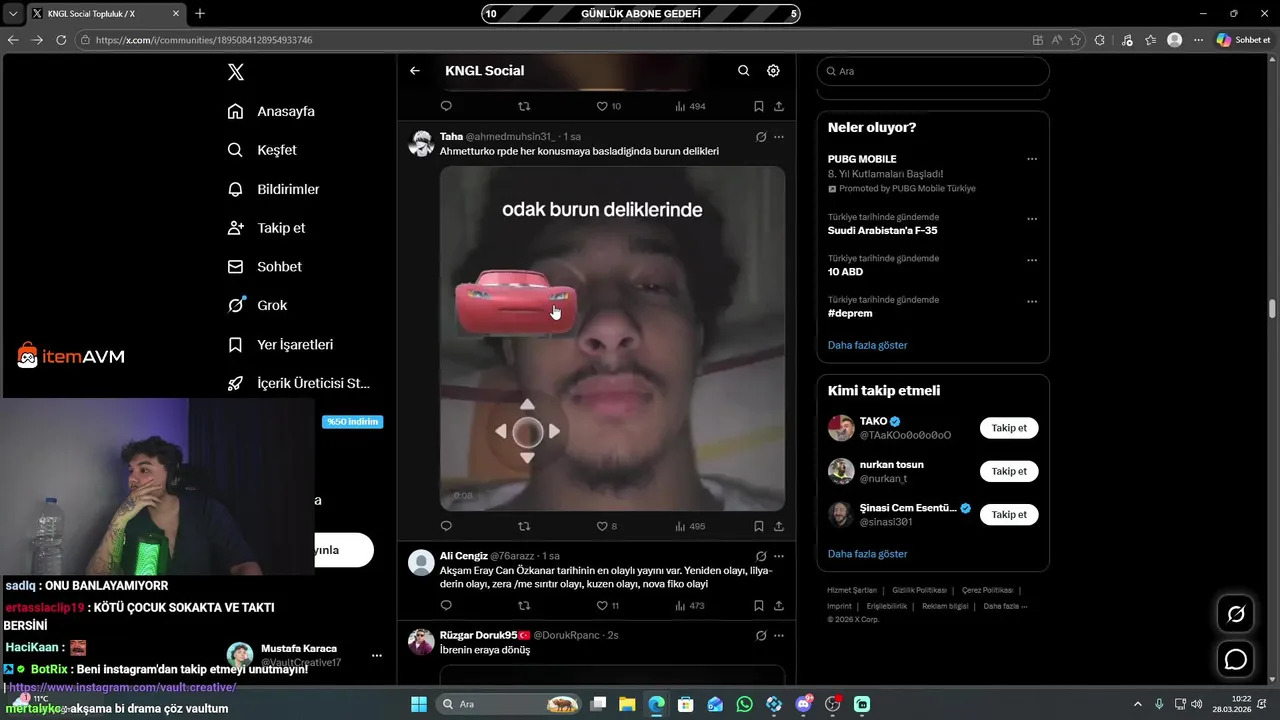
Task: View analytics 495 on Taha's post
Action: point(690,526)
